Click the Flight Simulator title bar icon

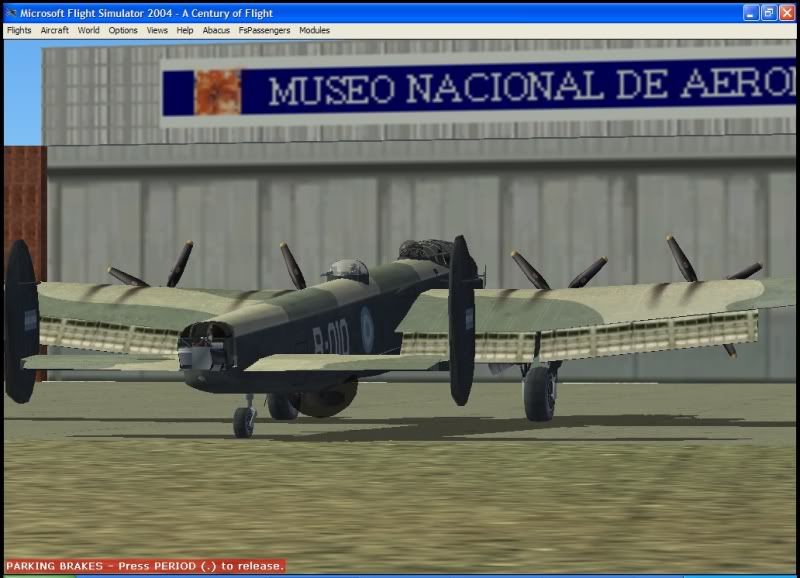point(11,13)
